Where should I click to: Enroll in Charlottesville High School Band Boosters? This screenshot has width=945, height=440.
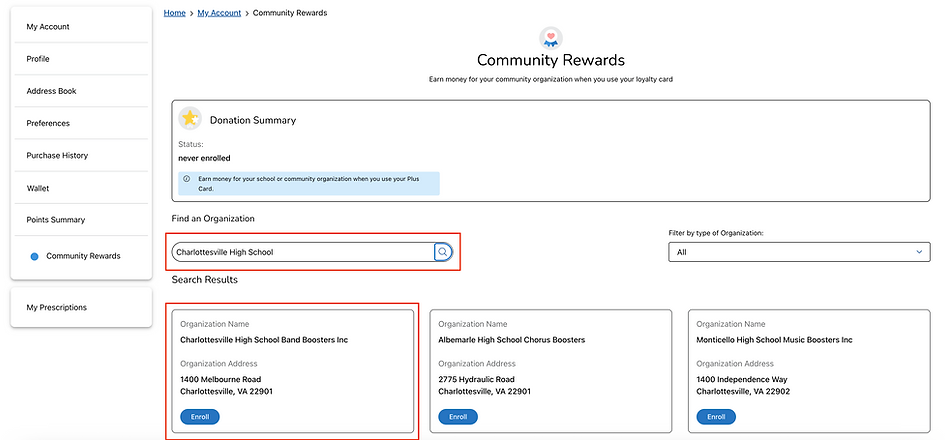point(200,416)
